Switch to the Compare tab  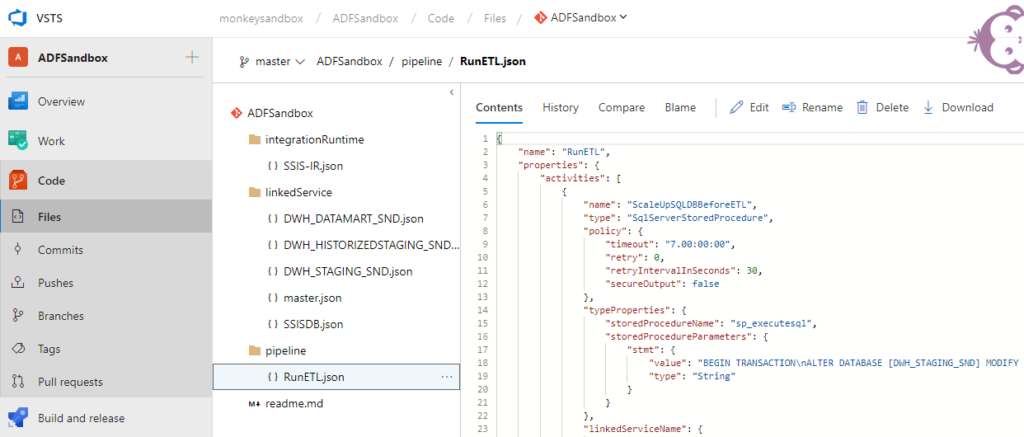[621, 108]
